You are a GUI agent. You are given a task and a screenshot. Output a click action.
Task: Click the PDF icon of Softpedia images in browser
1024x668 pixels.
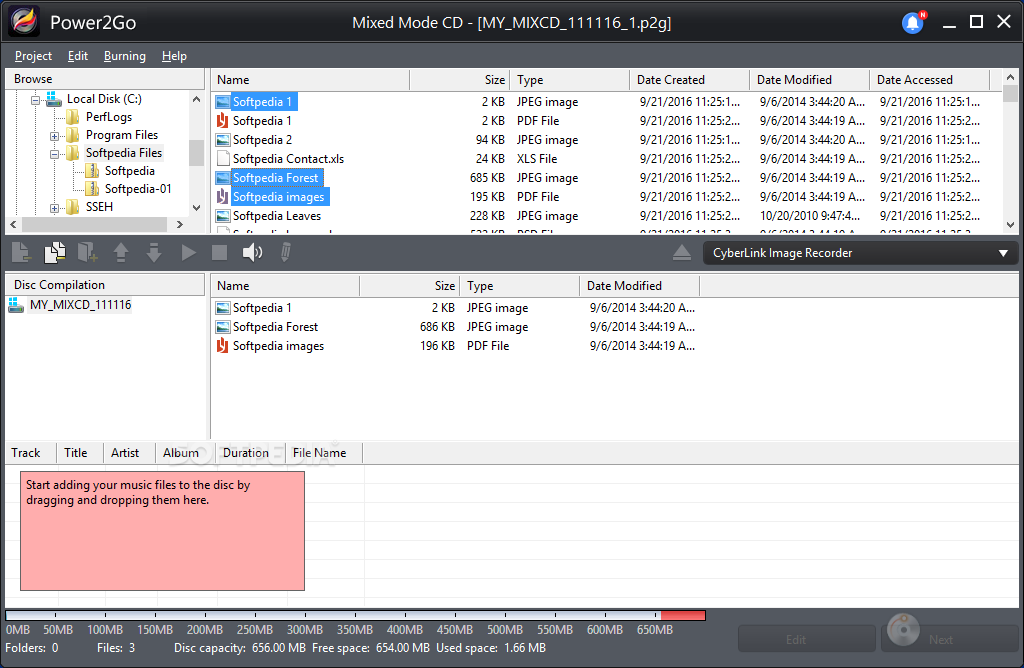coord(223,197)
